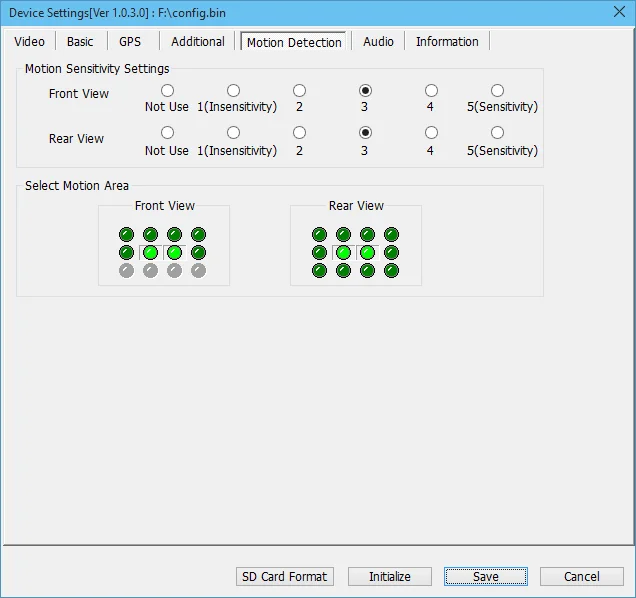
Task: Toggle Rear View middle row first motion cell
Action: [320, 252]
